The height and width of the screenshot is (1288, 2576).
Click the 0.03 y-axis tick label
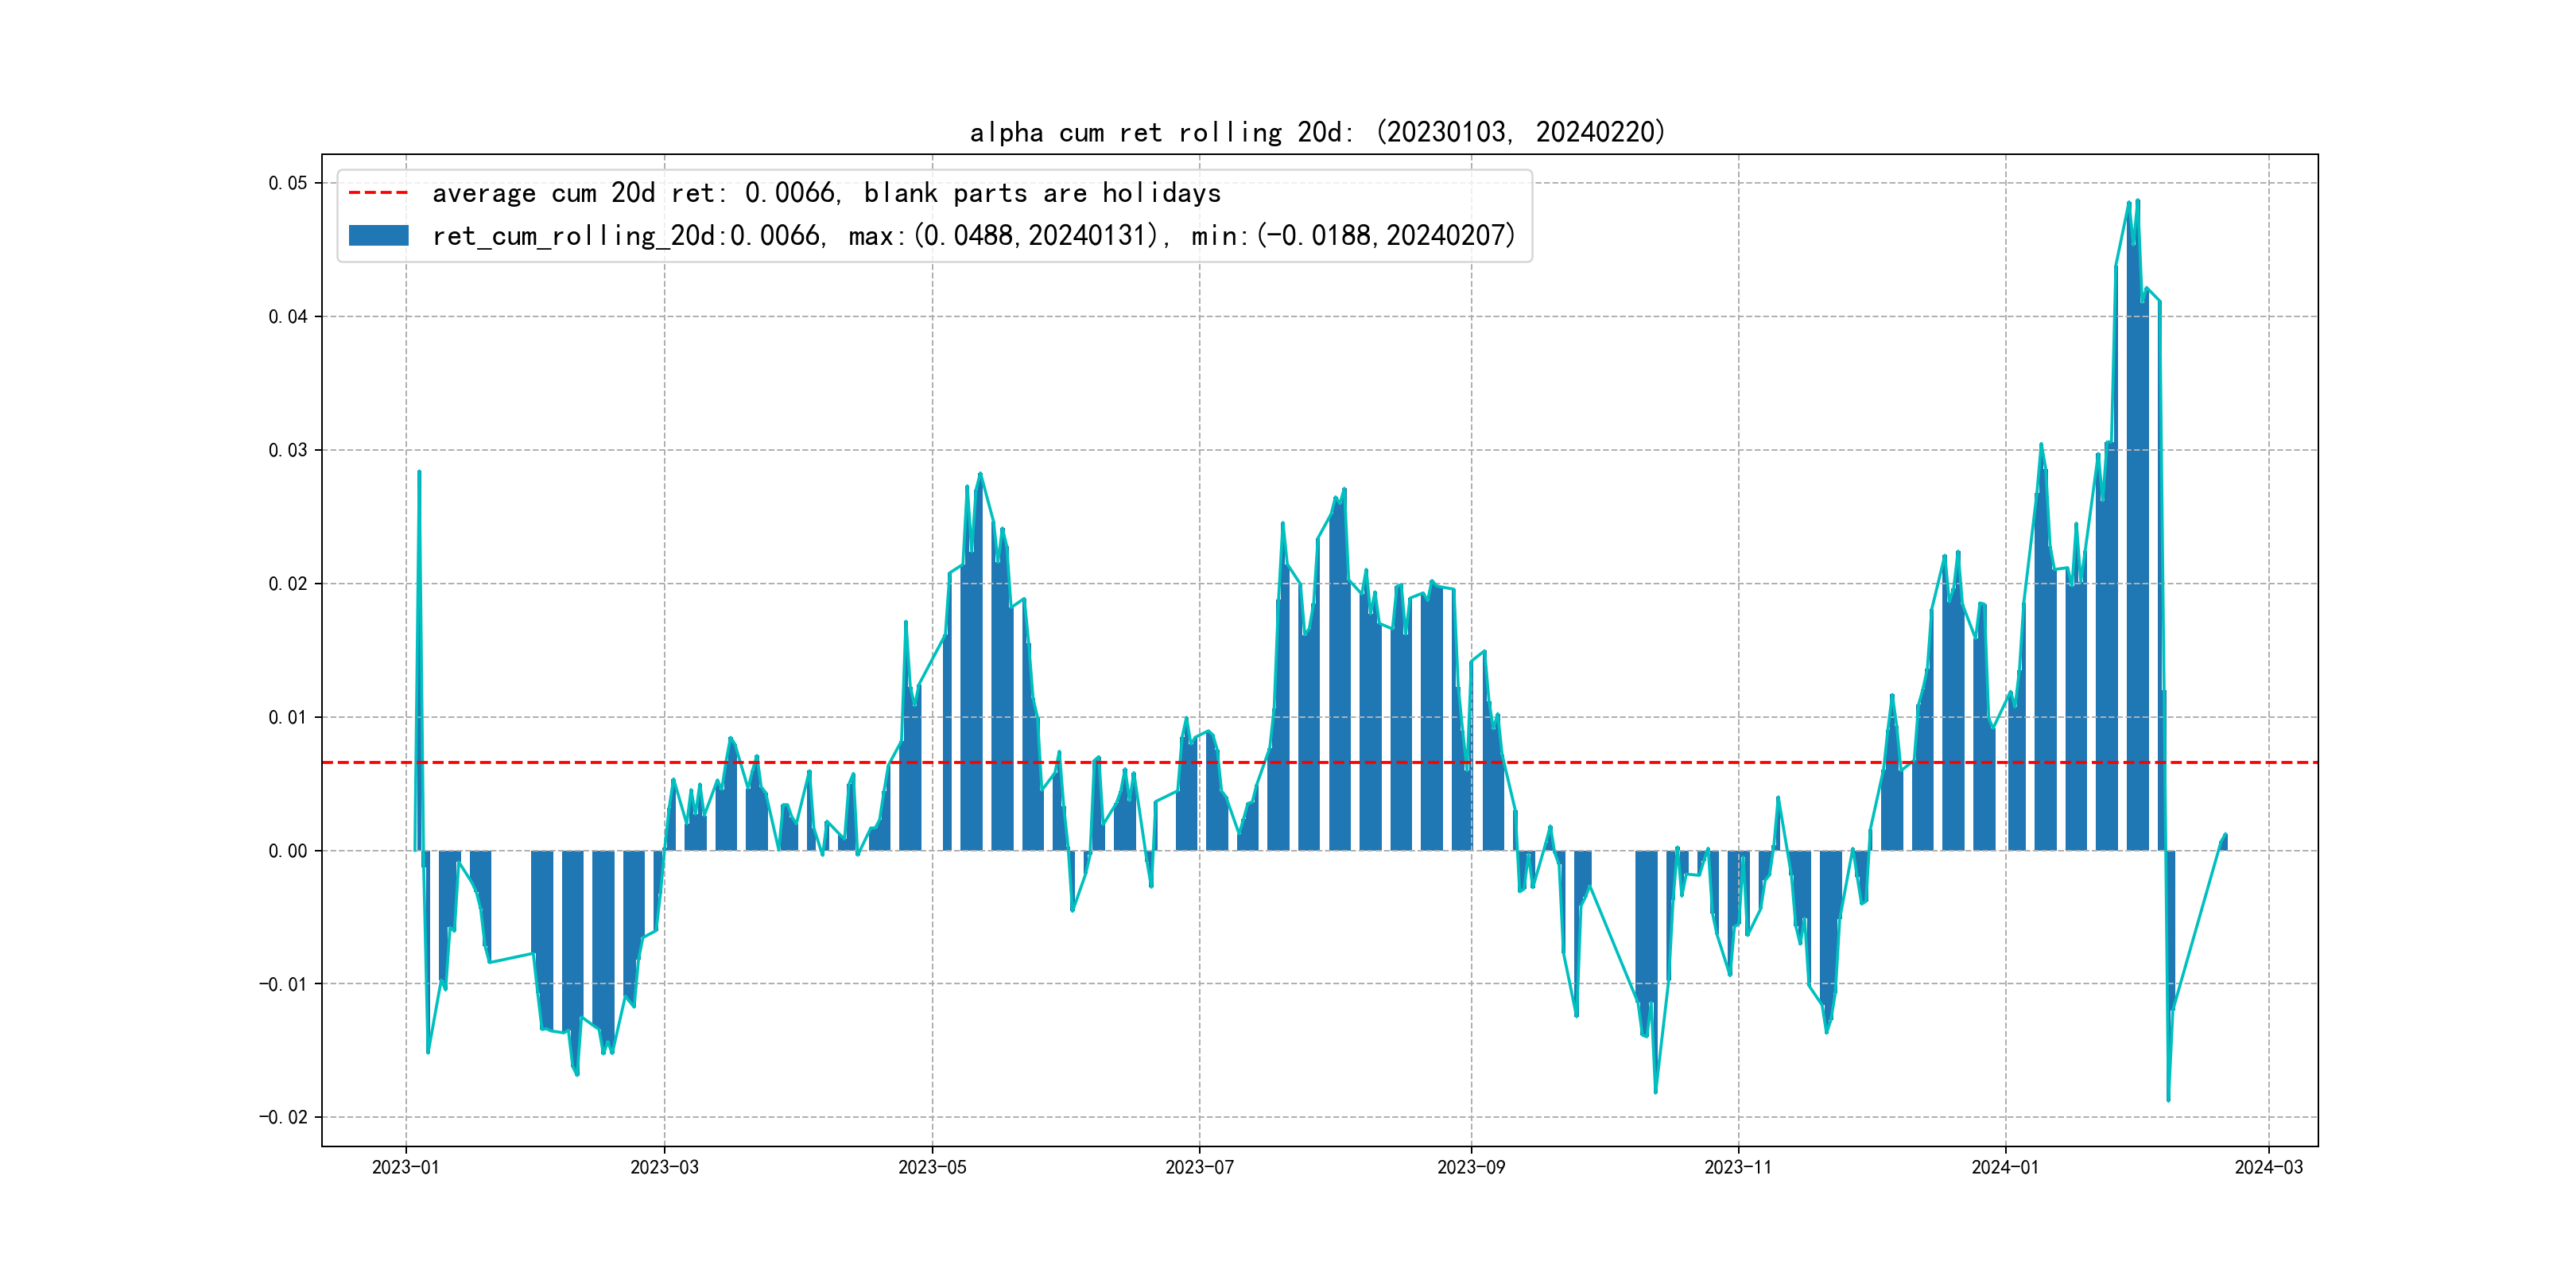(x=288, y=450)
